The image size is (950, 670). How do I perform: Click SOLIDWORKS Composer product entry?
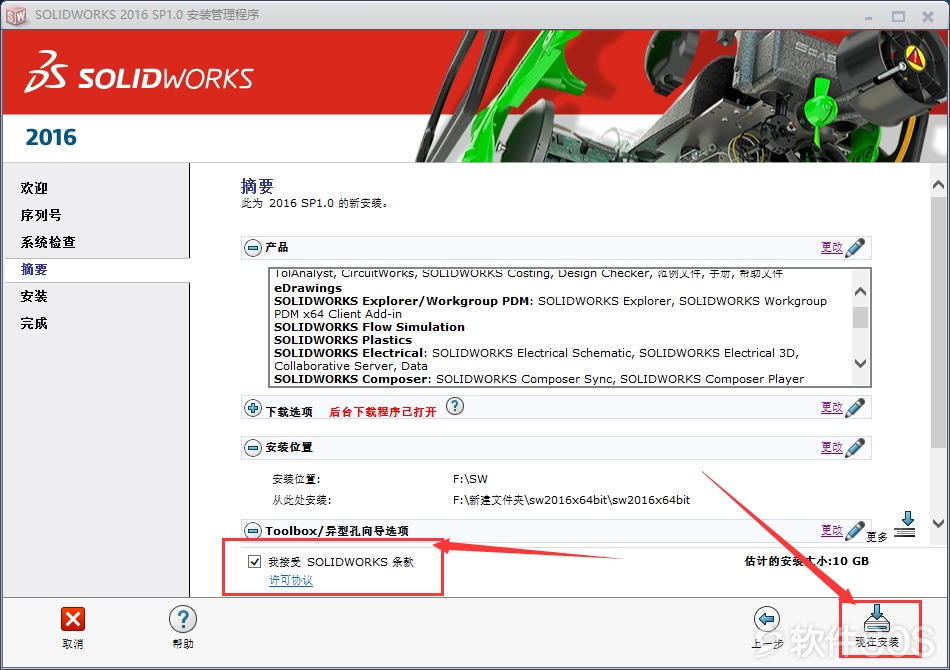pos(351,379)
